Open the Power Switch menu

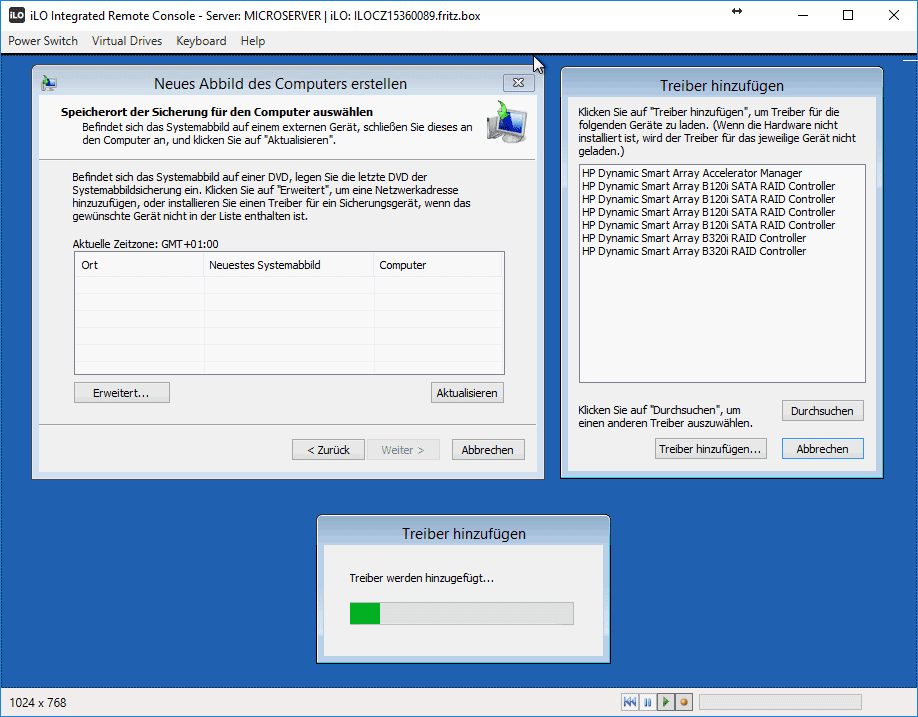pos(43,41)
